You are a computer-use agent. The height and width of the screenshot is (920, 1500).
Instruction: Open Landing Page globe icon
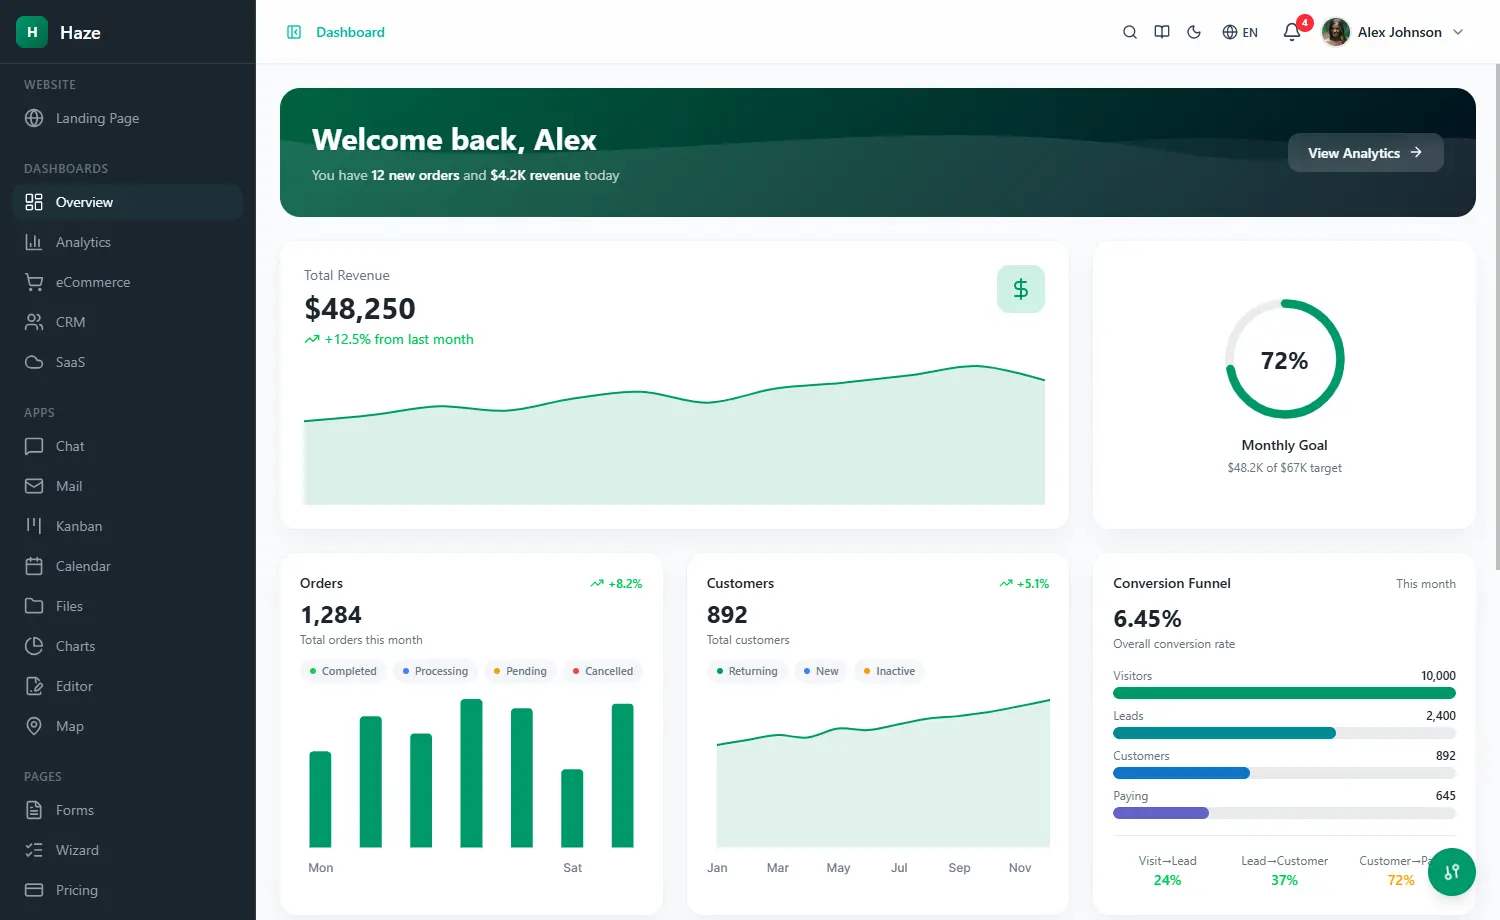coord(34,118)
